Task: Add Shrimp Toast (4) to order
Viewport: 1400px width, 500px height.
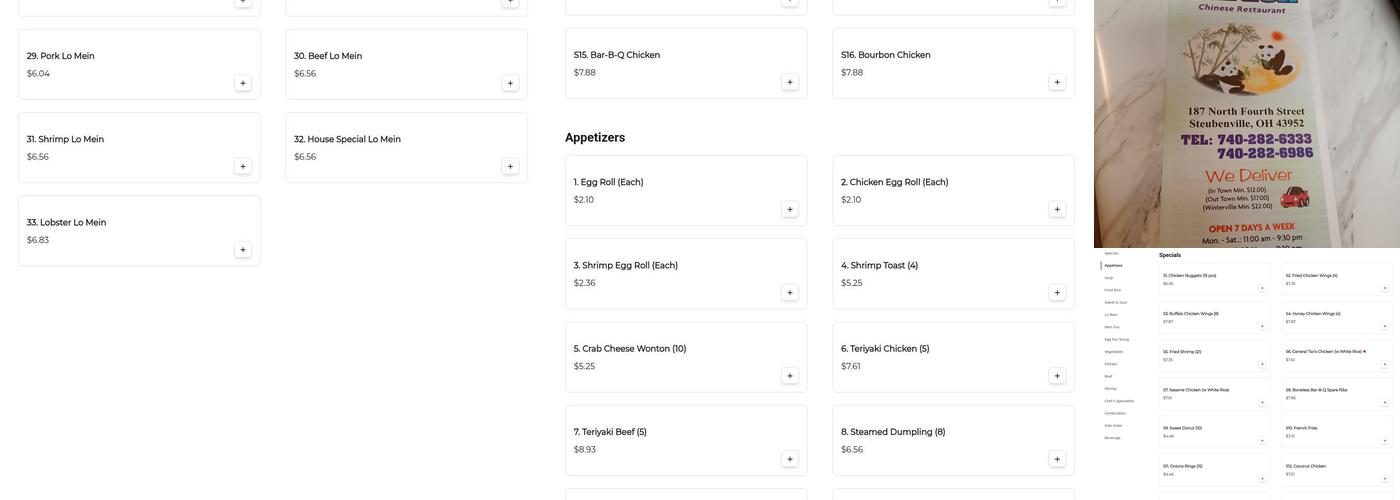Action: coord(1057,293)
